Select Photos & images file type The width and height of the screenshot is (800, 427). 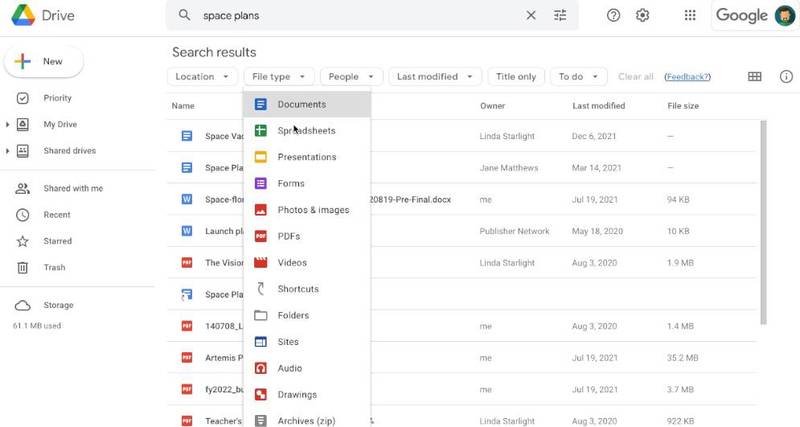(x=307, y=210)
